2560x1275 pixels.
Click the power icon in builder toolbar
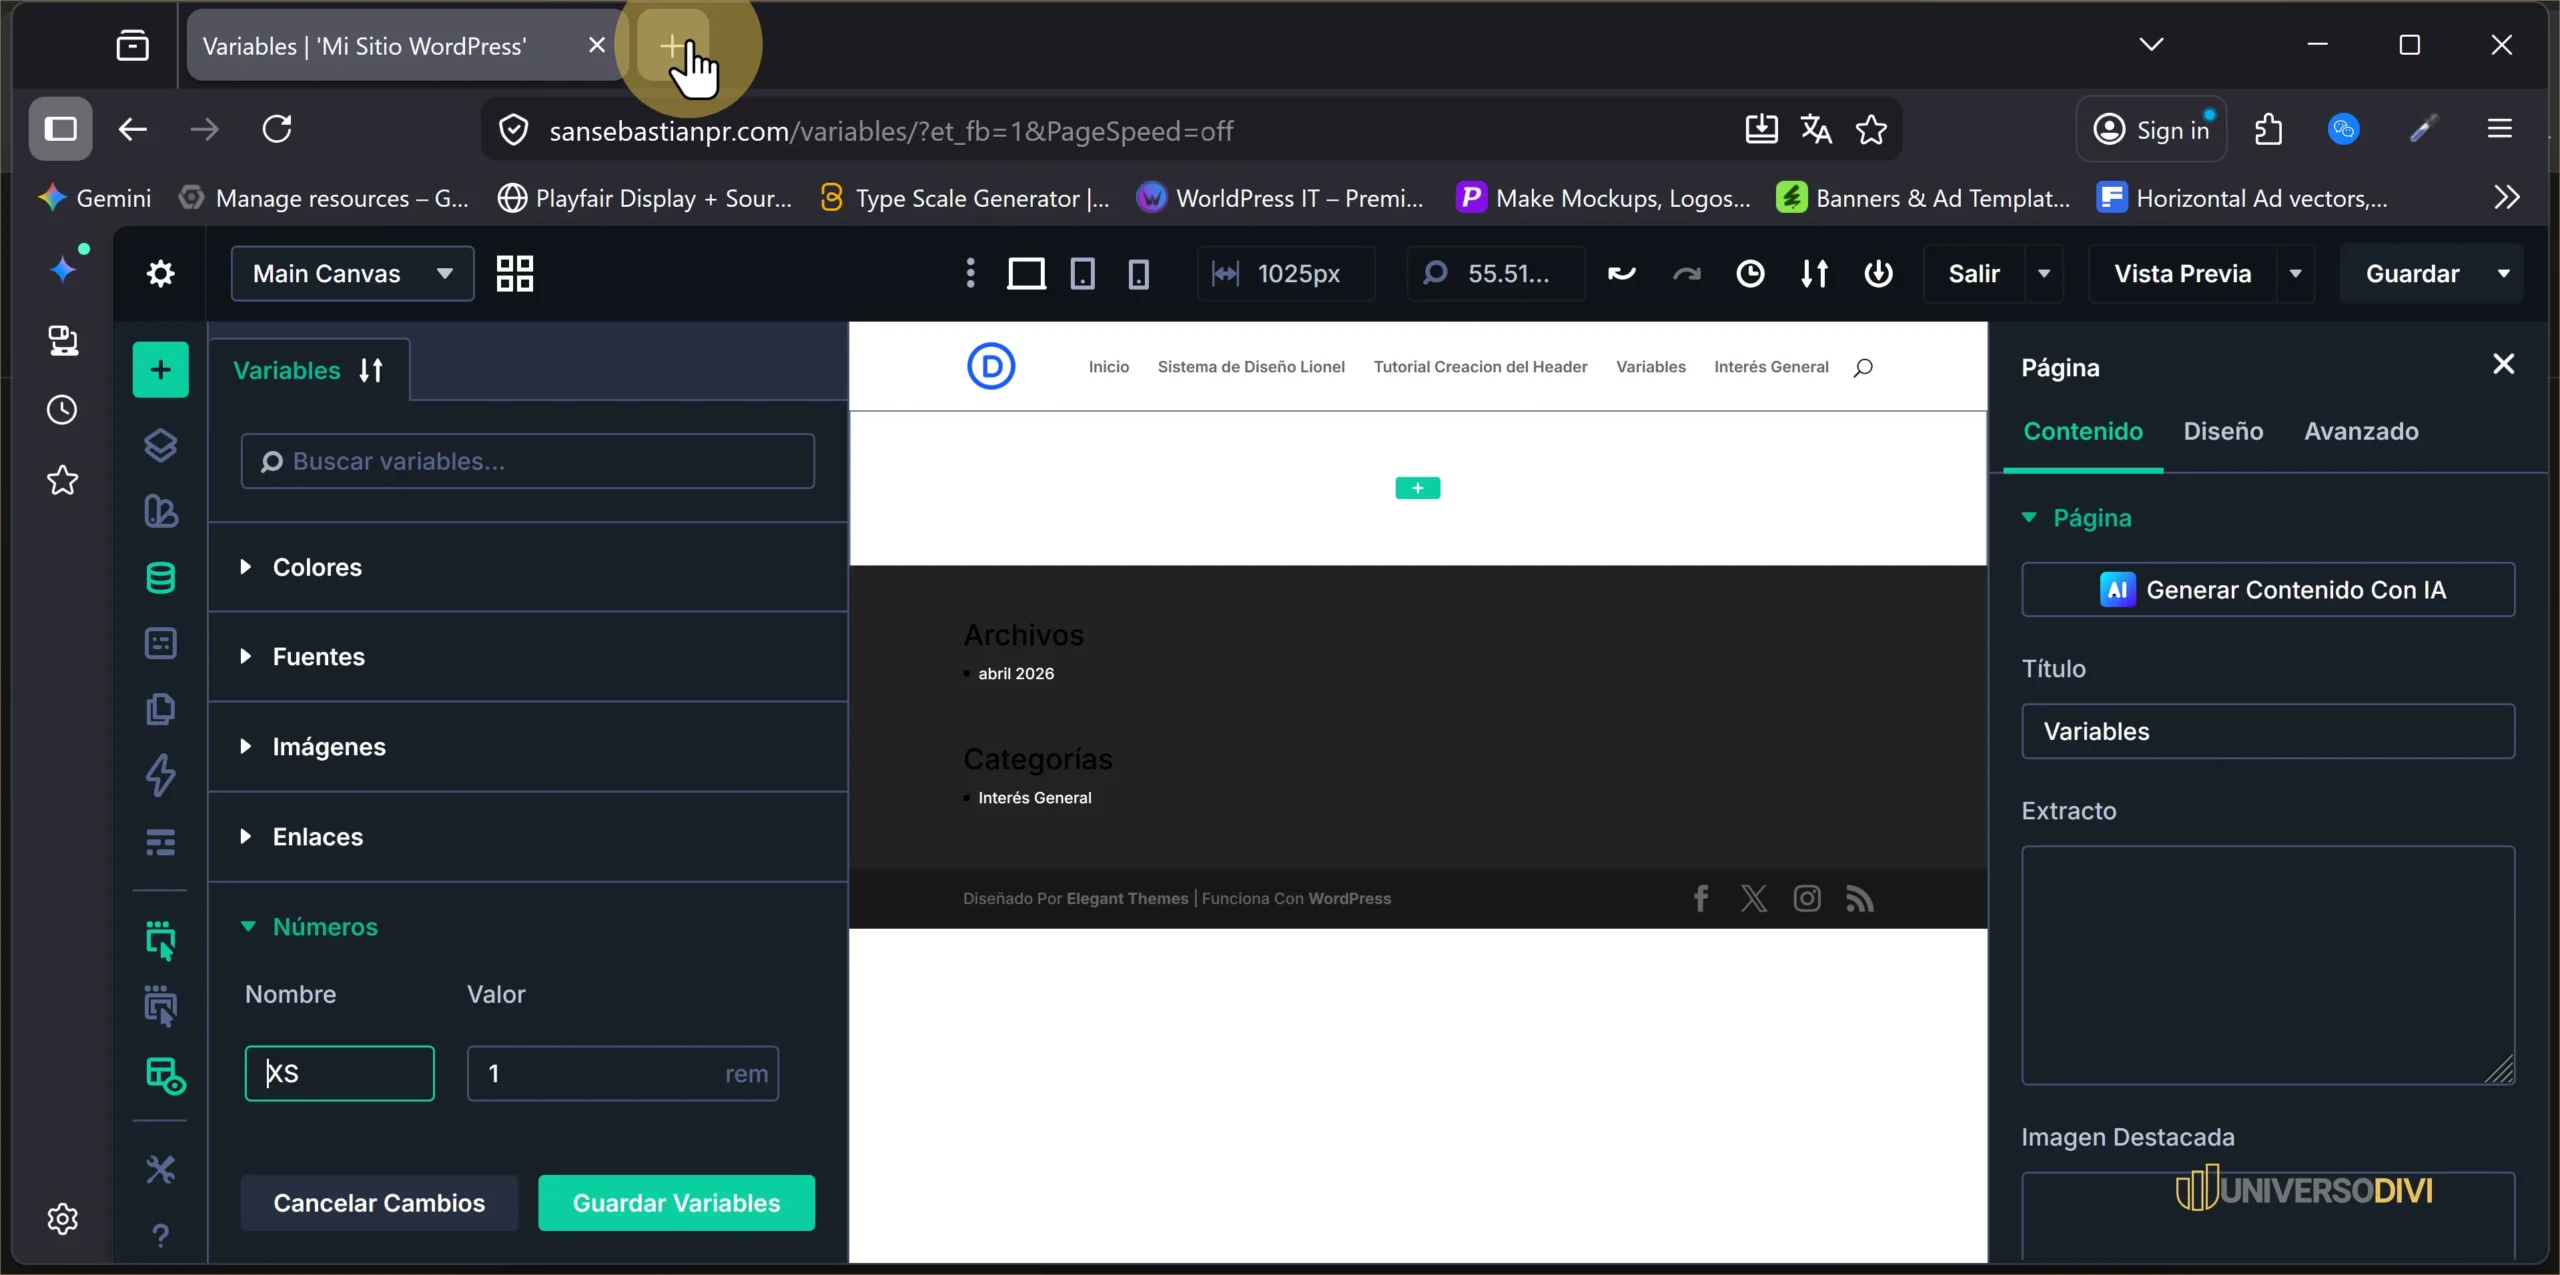click(1878, 273)
